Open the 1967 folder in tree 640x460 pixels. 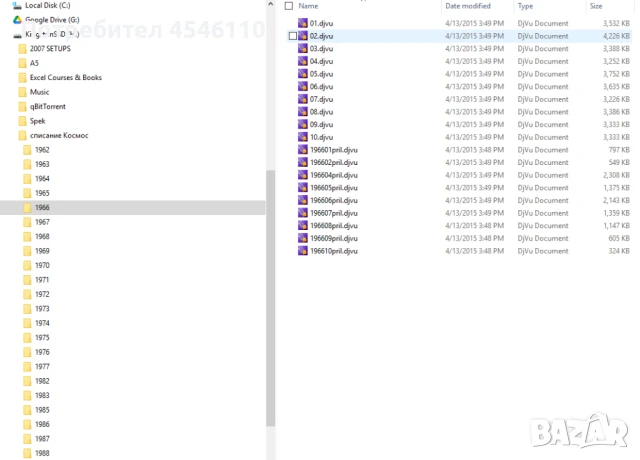pyautogui.click(x=42, y=222)
